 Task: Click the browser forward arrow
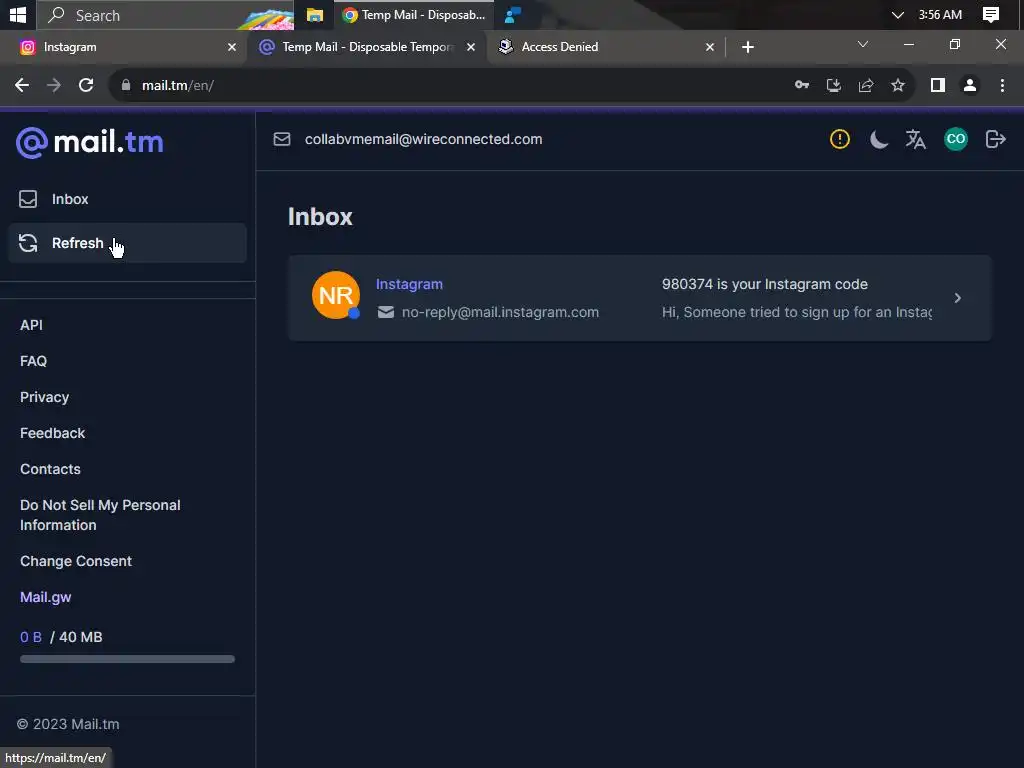[54, 85]
